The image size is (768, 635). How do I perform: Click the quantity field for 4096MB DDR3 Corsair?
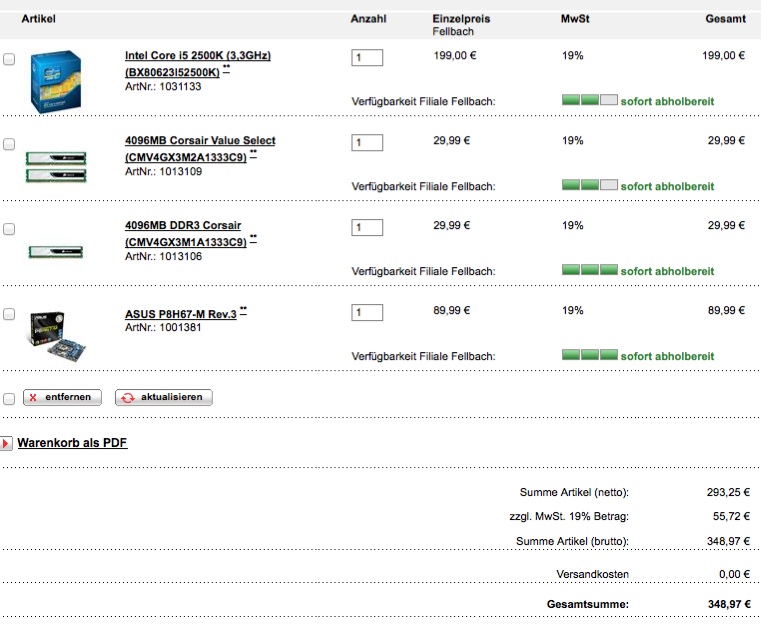pos(367,227)
